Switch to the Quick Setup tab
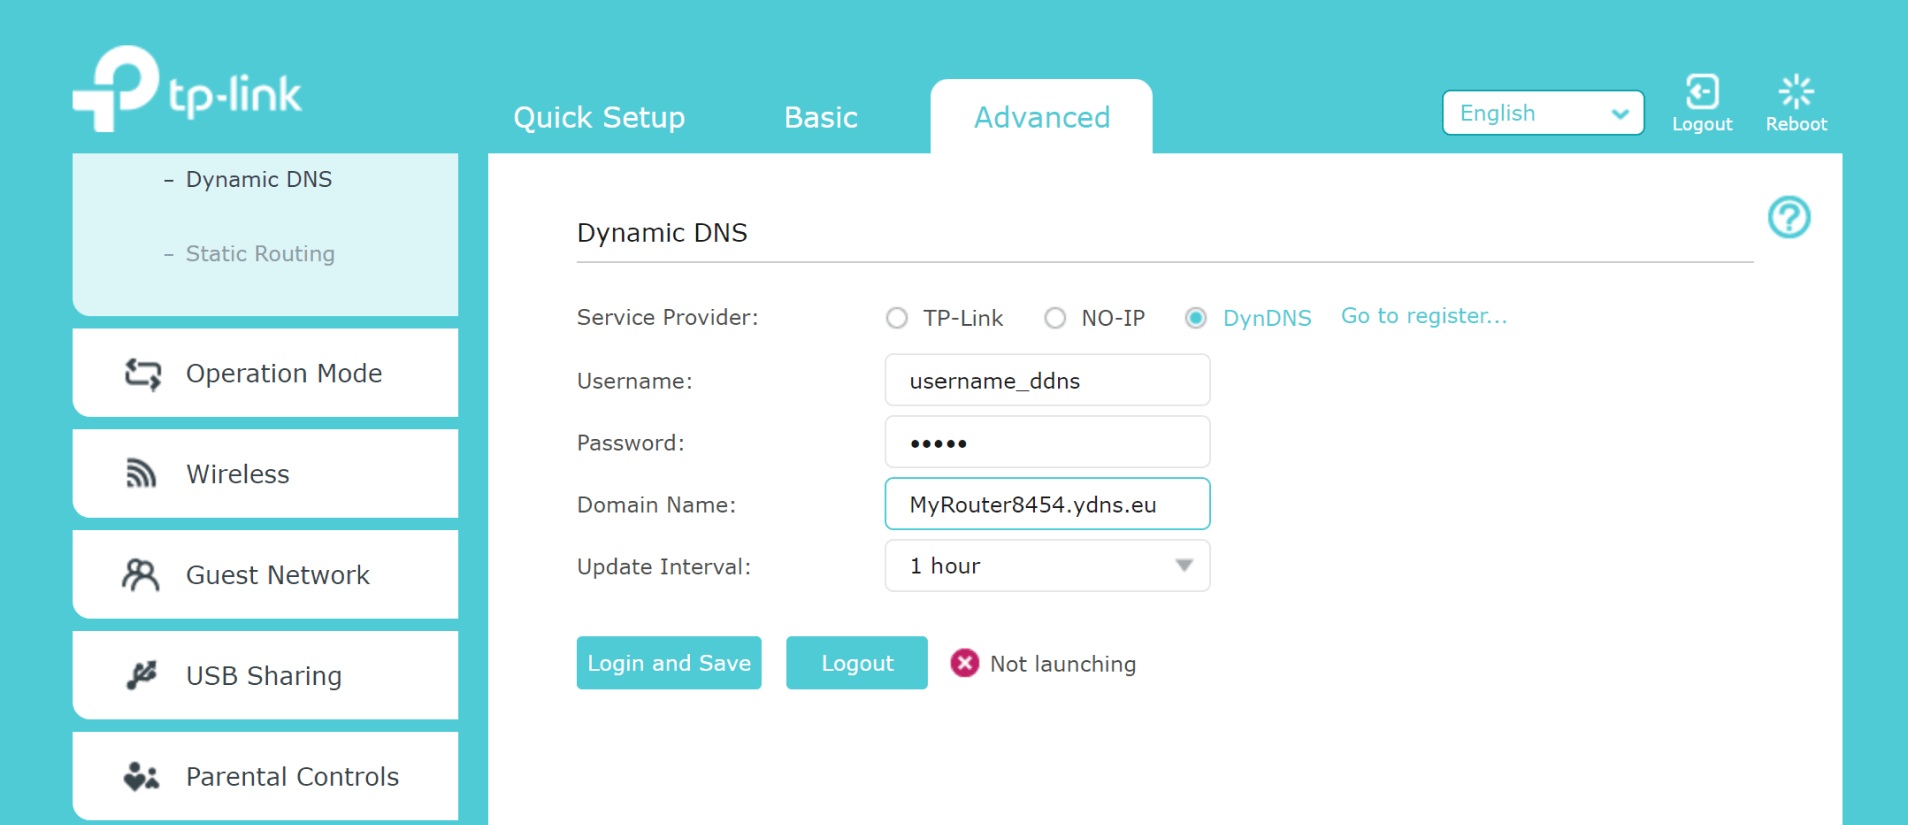This screenshot has height=825, width=1908. click(599, 117)
